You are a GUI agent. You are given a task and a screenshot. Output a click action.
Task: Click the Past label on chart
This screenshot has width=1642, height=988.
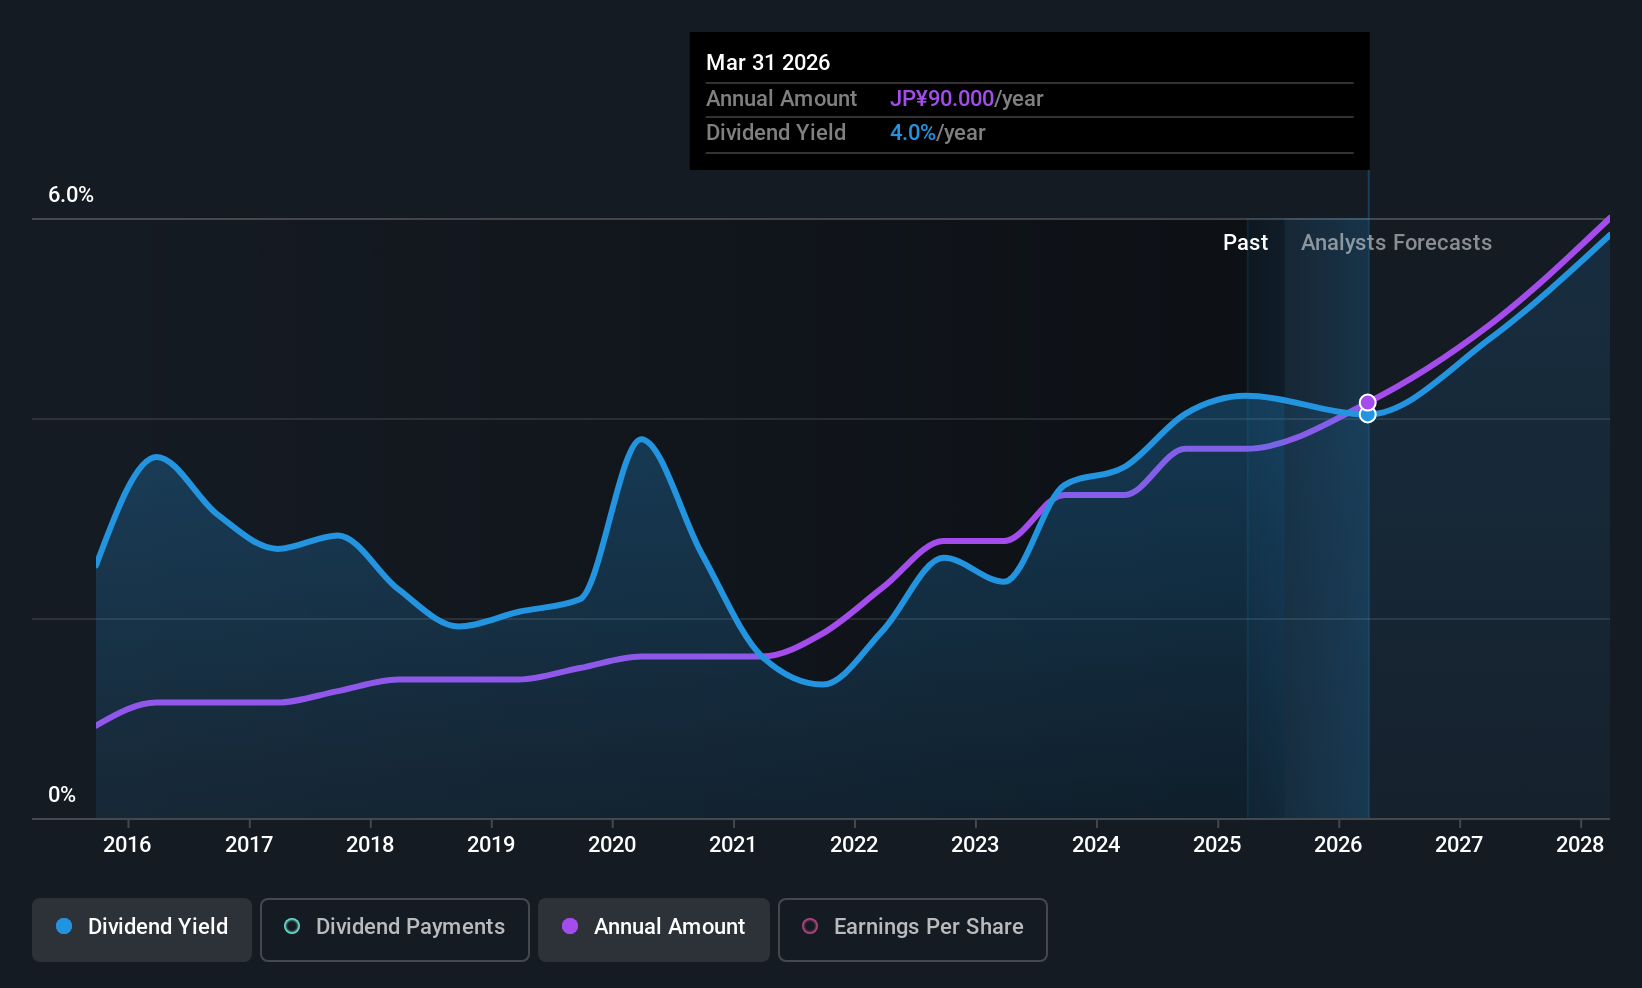[x=1245, y=243]
